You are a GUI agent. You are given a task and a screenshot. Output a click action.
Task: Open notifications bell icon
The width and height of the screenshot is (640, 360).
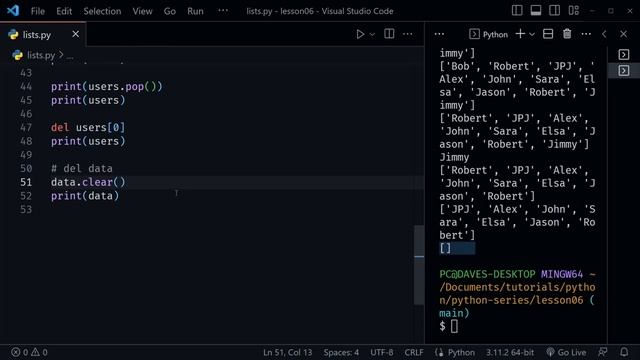click(x=624, y=352)
